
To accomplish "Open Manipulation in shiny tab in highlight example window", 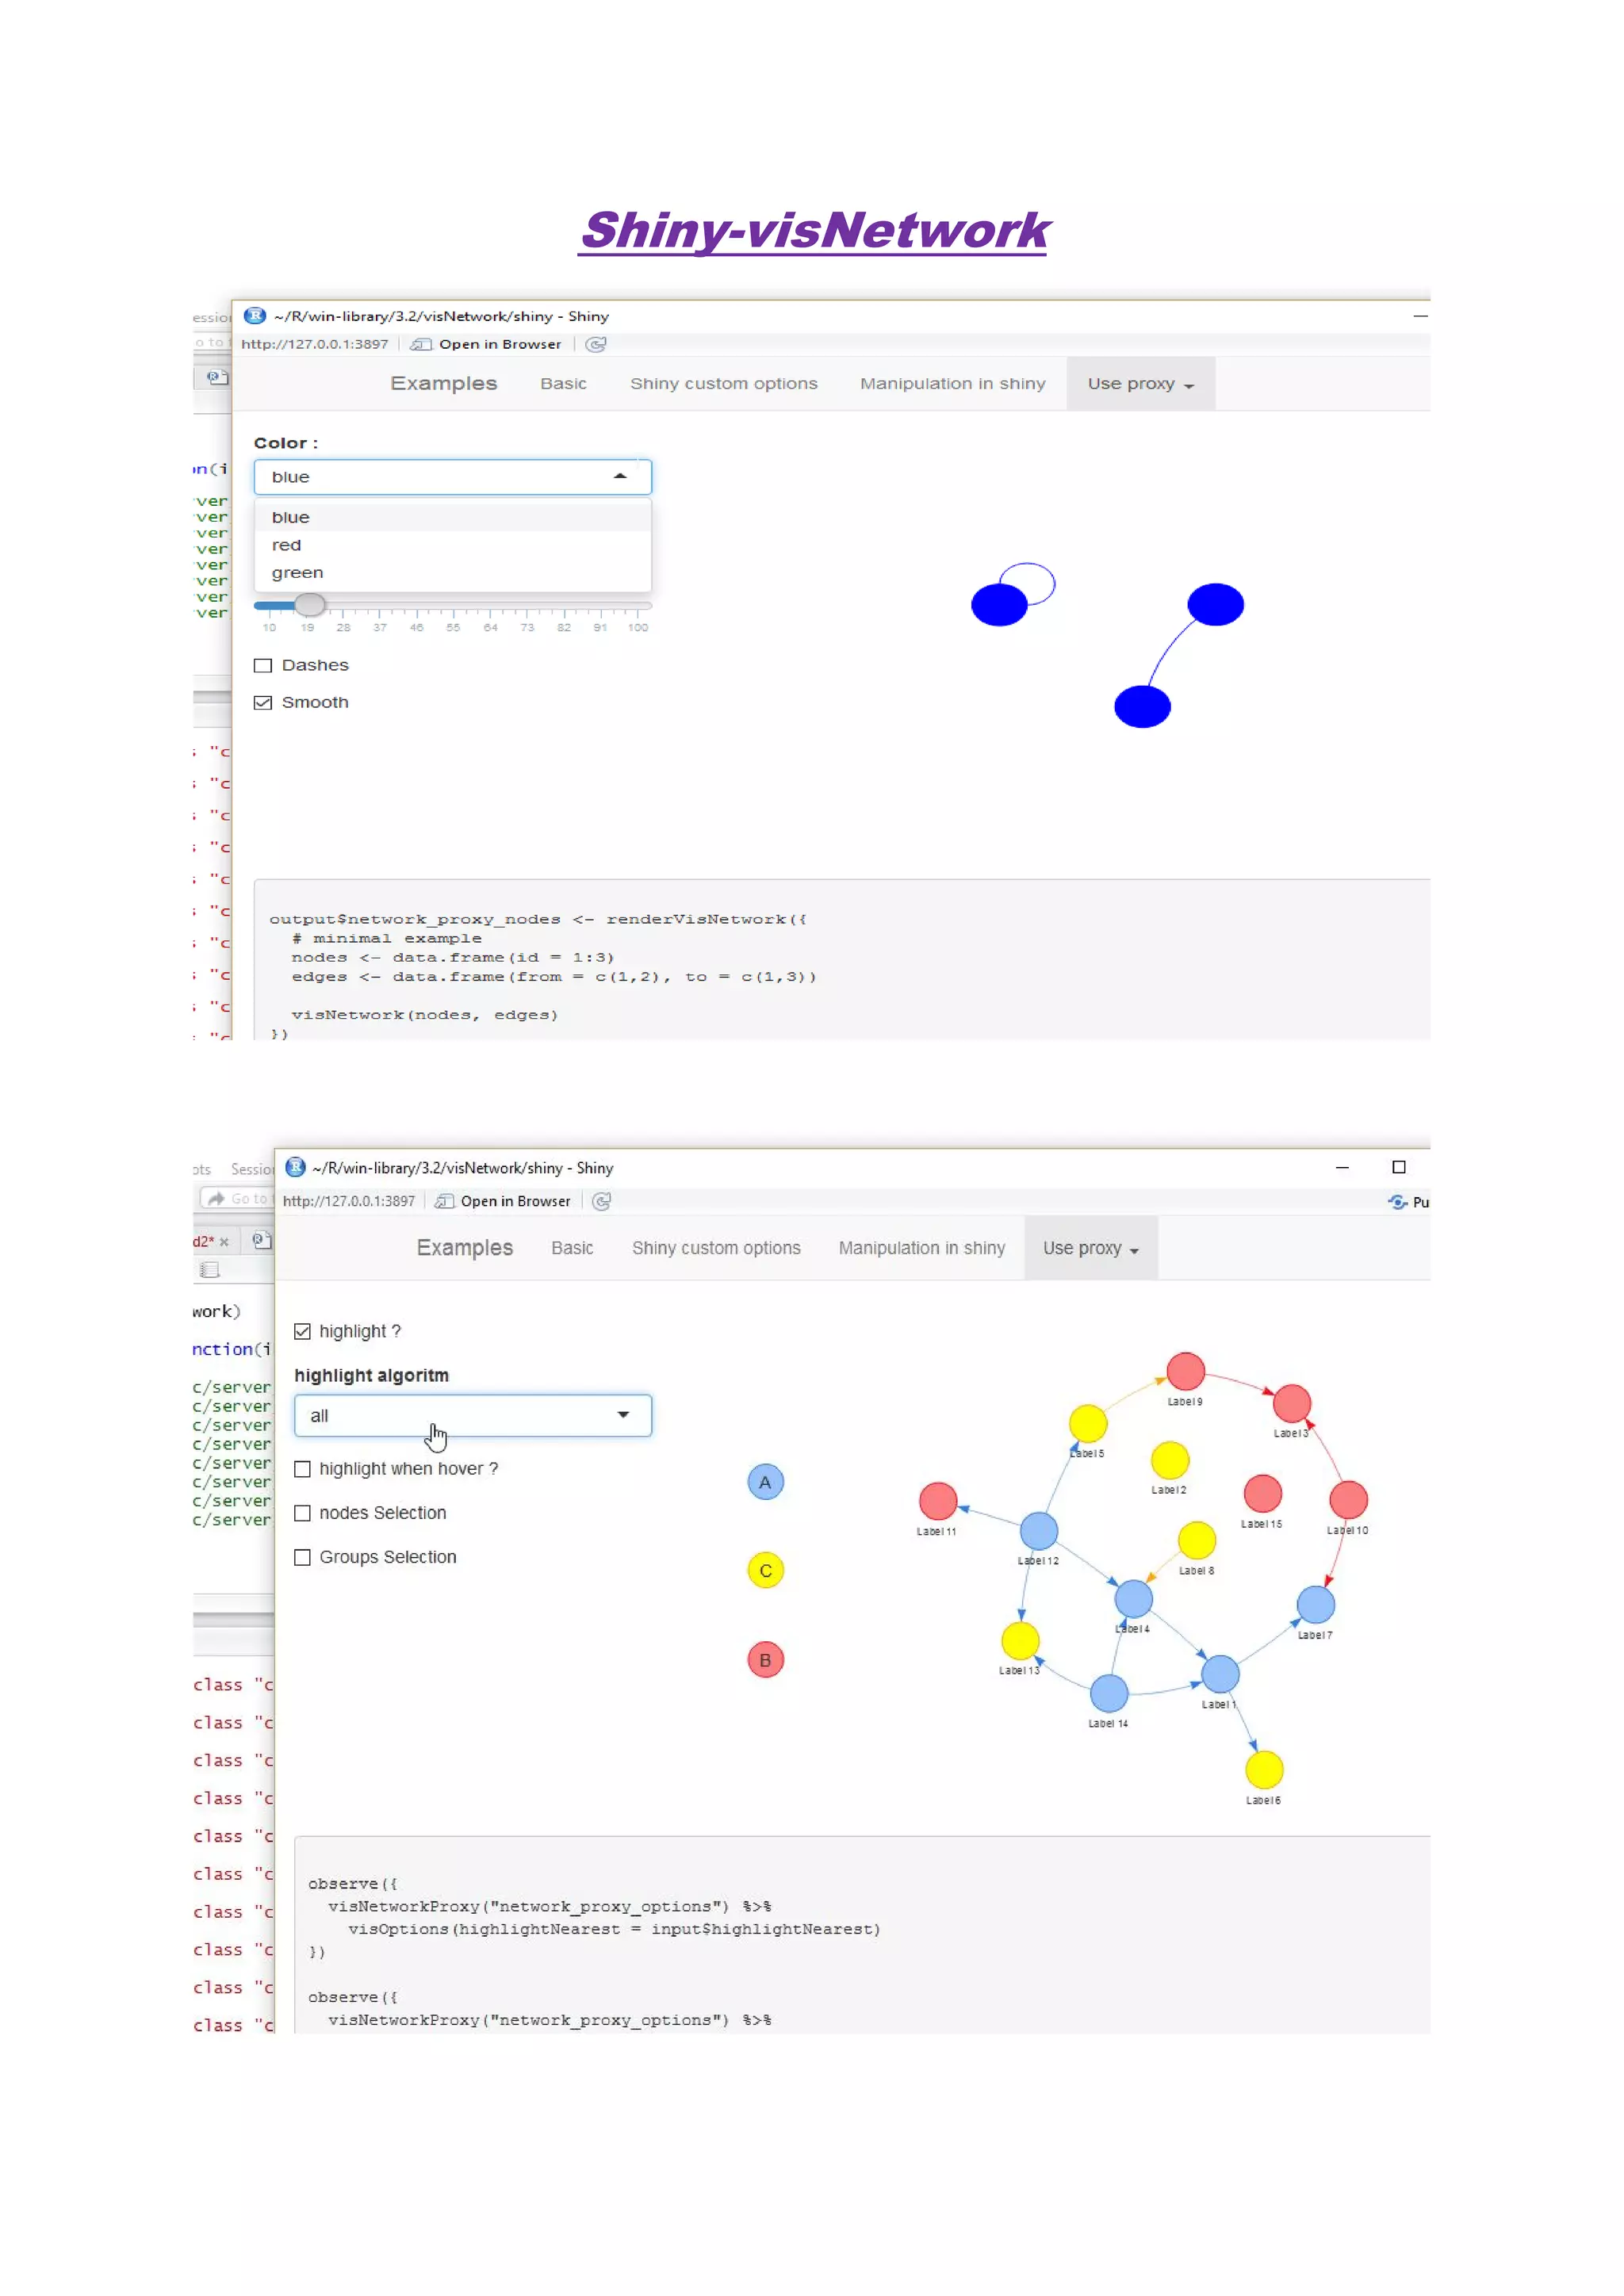I will tap(922, 1248).
